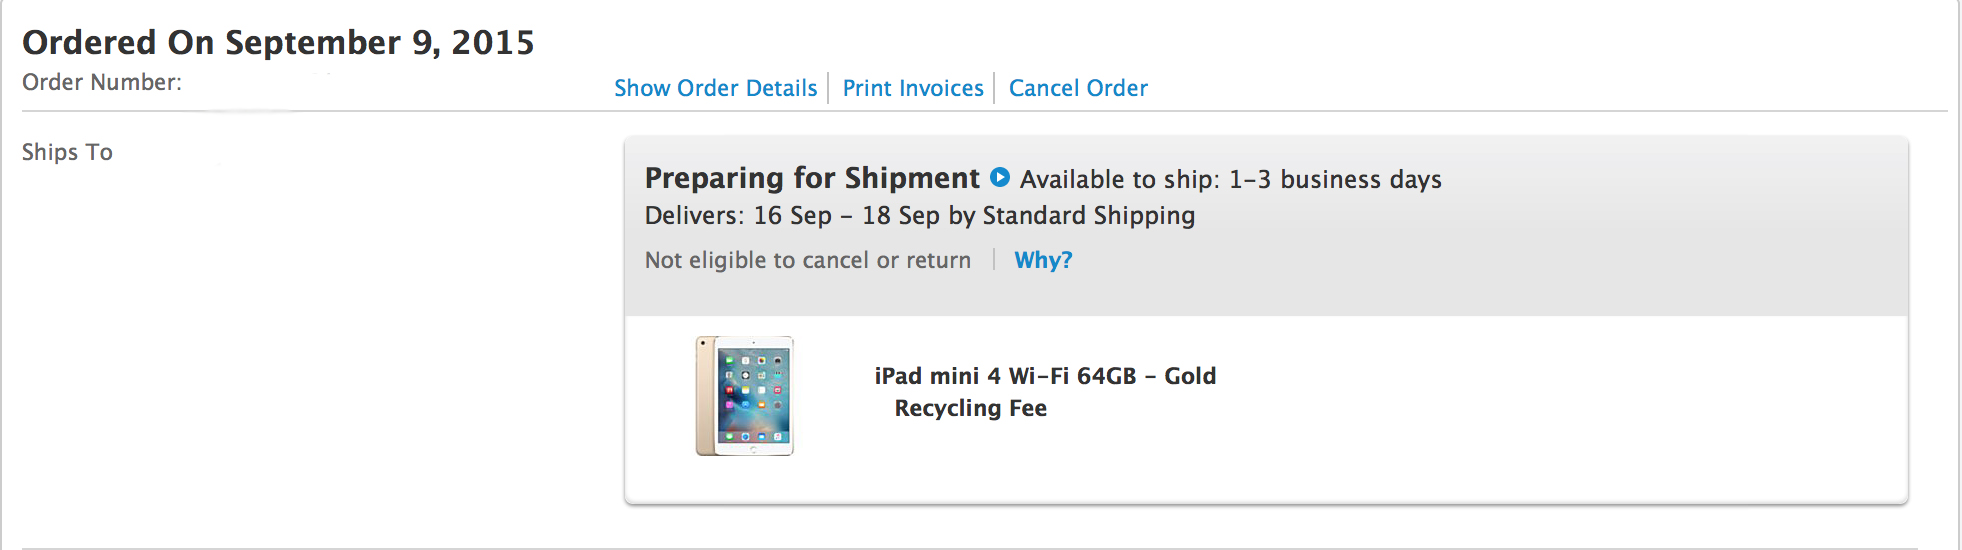
Task: Click the Print Invoices link
Action: click(x=913, y=88)
